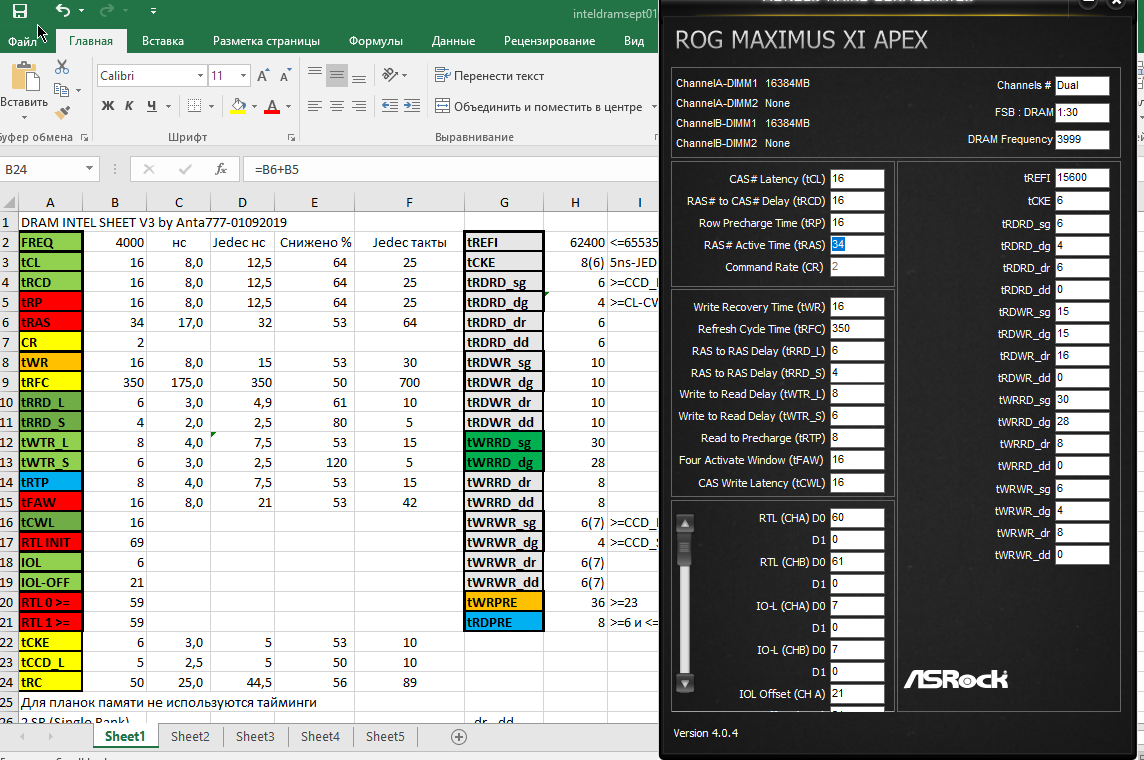Open the Borders dropdown arrow
The height and width of the screenshot is (760, 1144).
[x=212, y=106]
